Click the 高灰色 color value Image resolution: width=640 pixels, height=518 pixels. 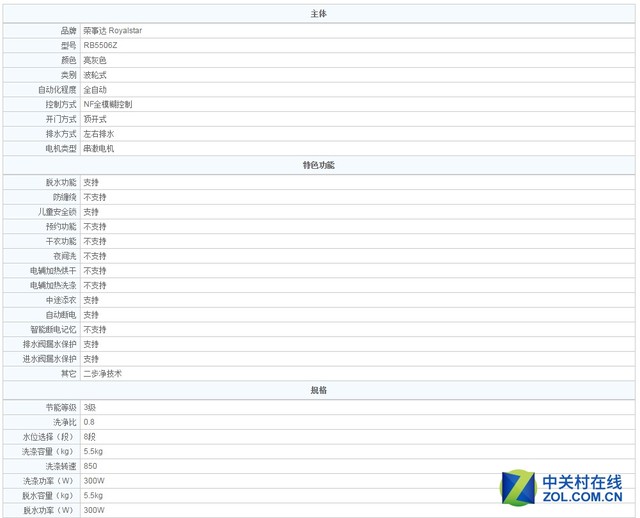95,60
